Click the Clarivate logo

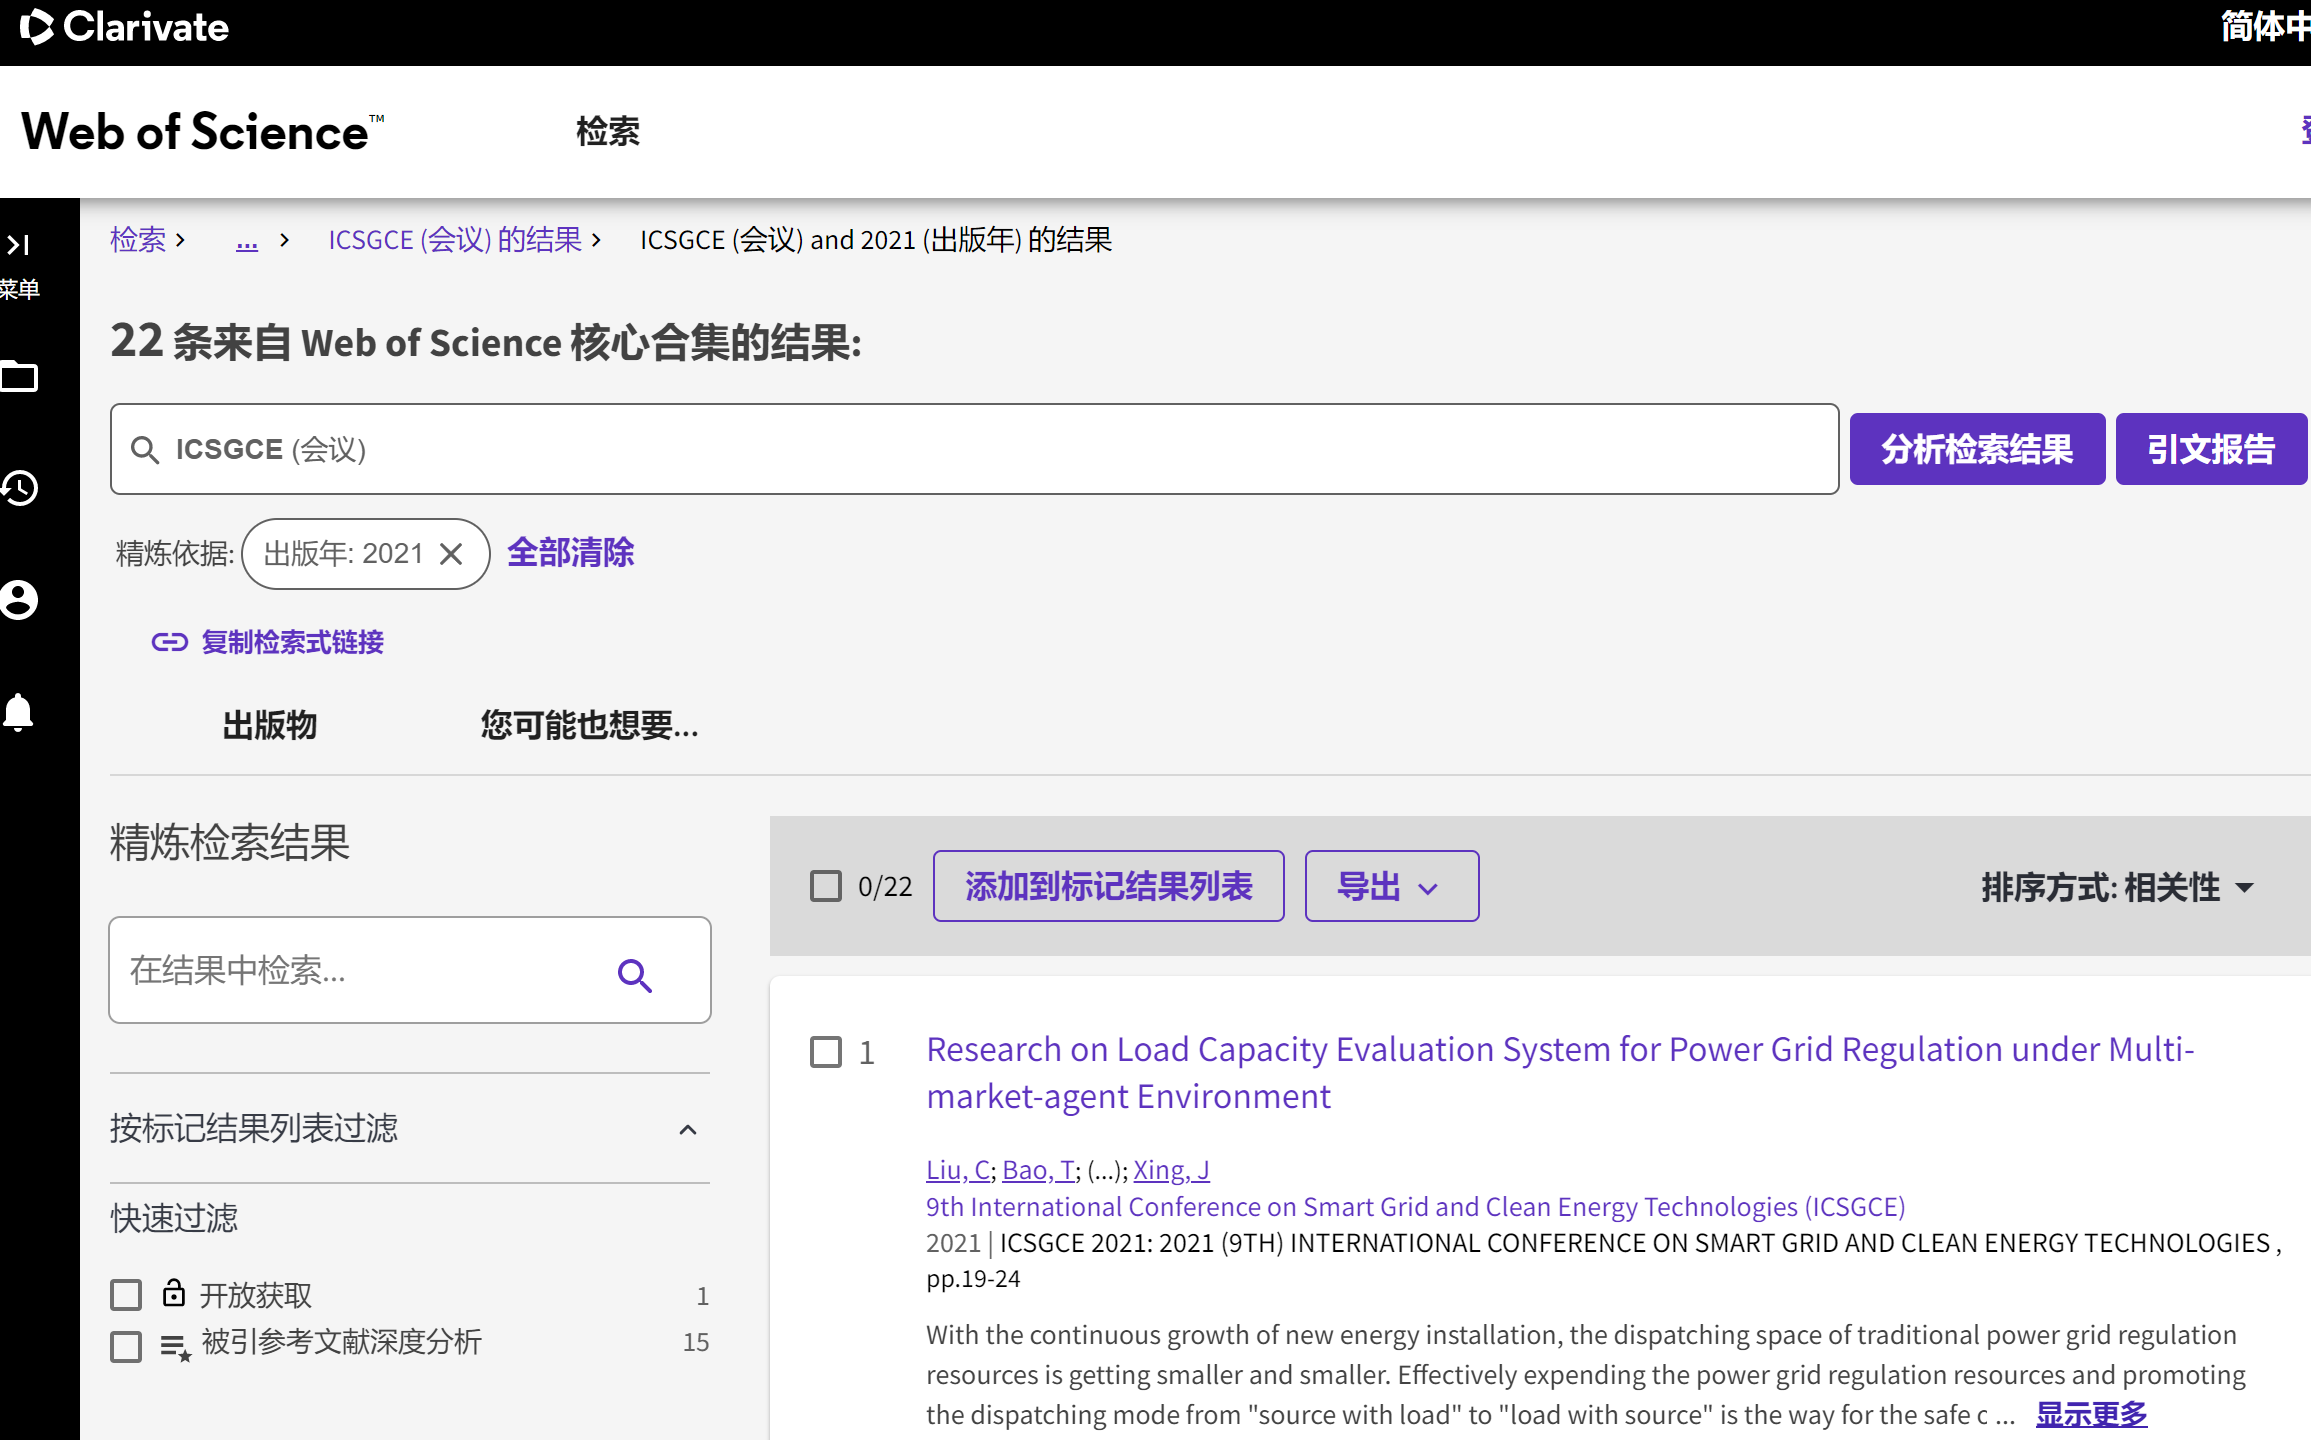click(124, 27)
